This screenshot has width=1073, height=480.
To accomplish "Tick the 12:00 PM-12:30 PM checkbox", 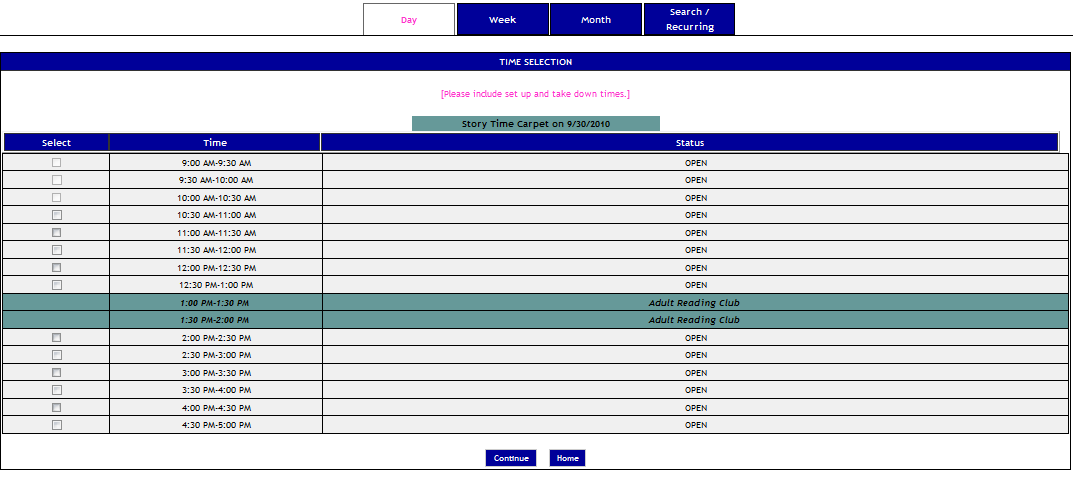I will 57,268.
